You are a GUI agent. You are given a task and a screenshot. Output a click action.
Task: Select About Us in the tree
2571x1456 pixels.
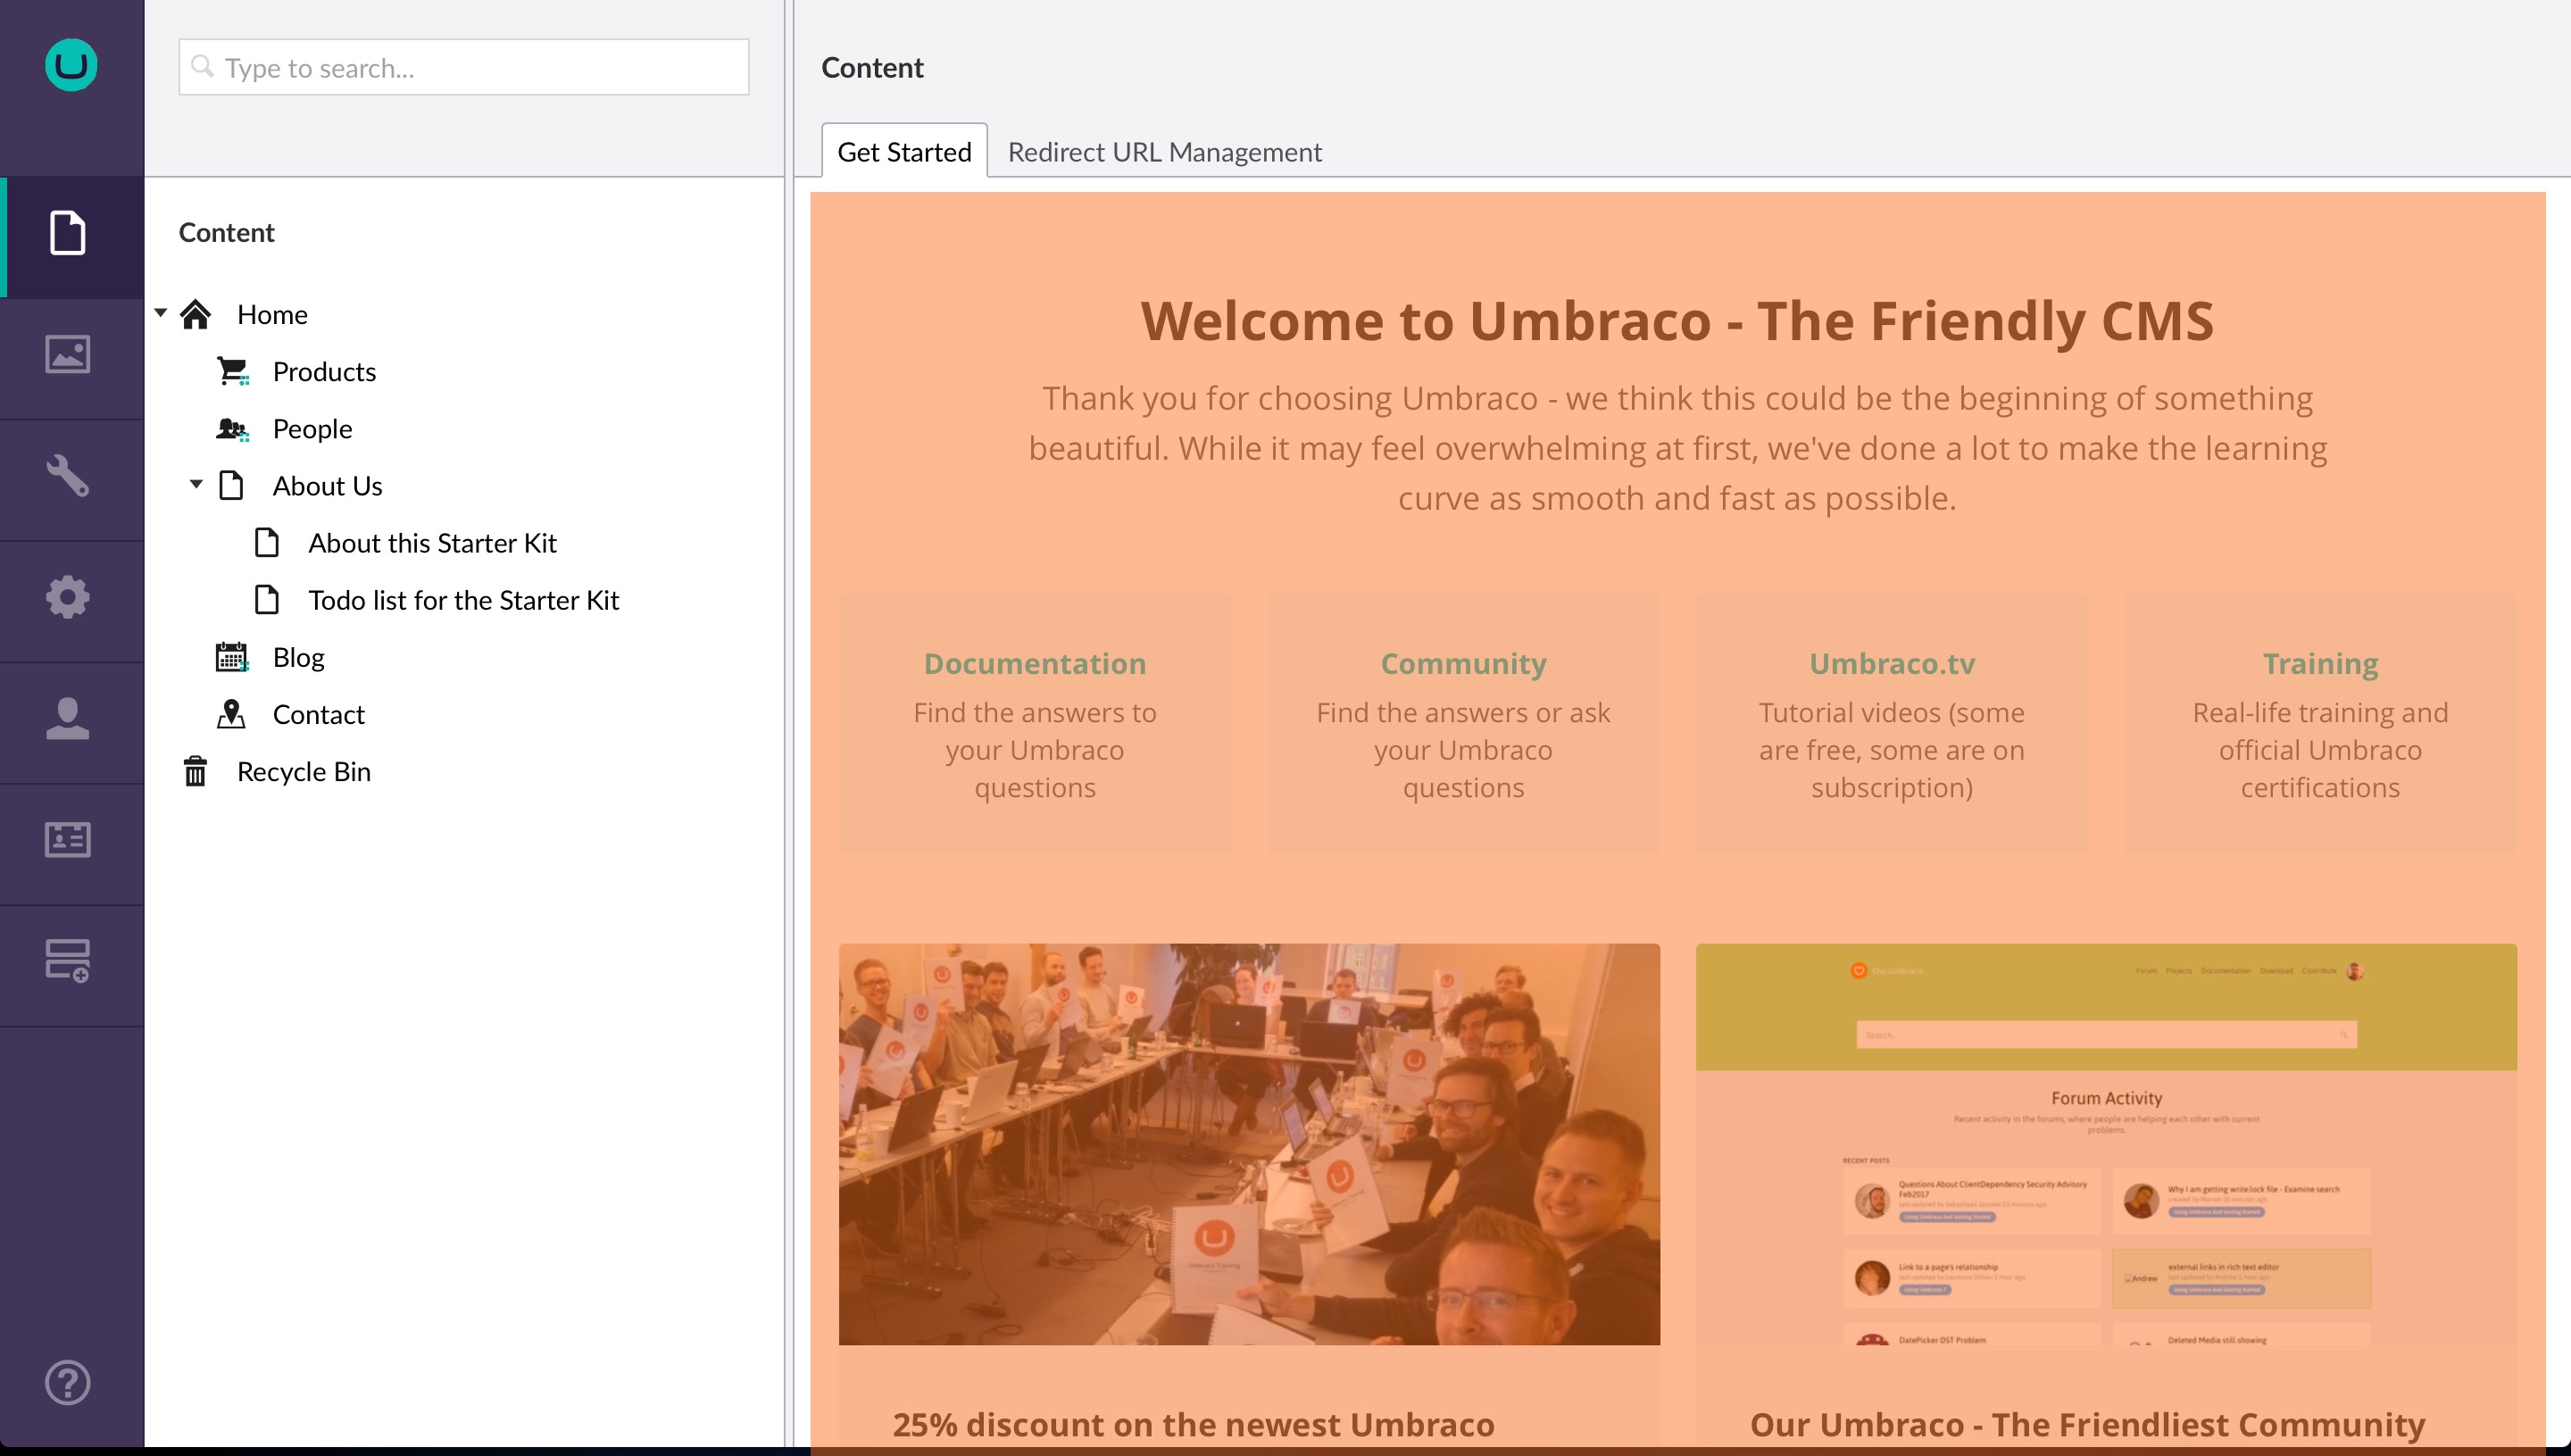[327, 485]
